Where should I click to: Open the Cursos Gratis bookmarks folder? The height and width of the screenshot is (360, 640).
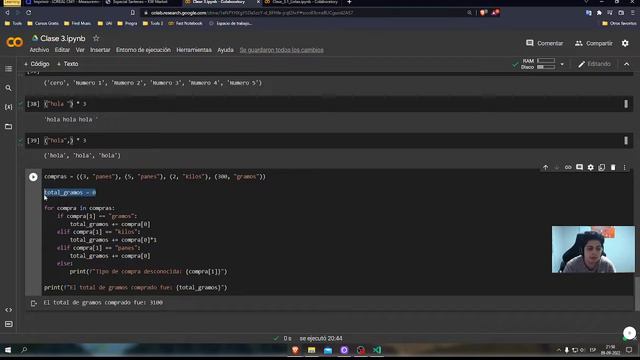pyautogui.click(x=43, y=23)
